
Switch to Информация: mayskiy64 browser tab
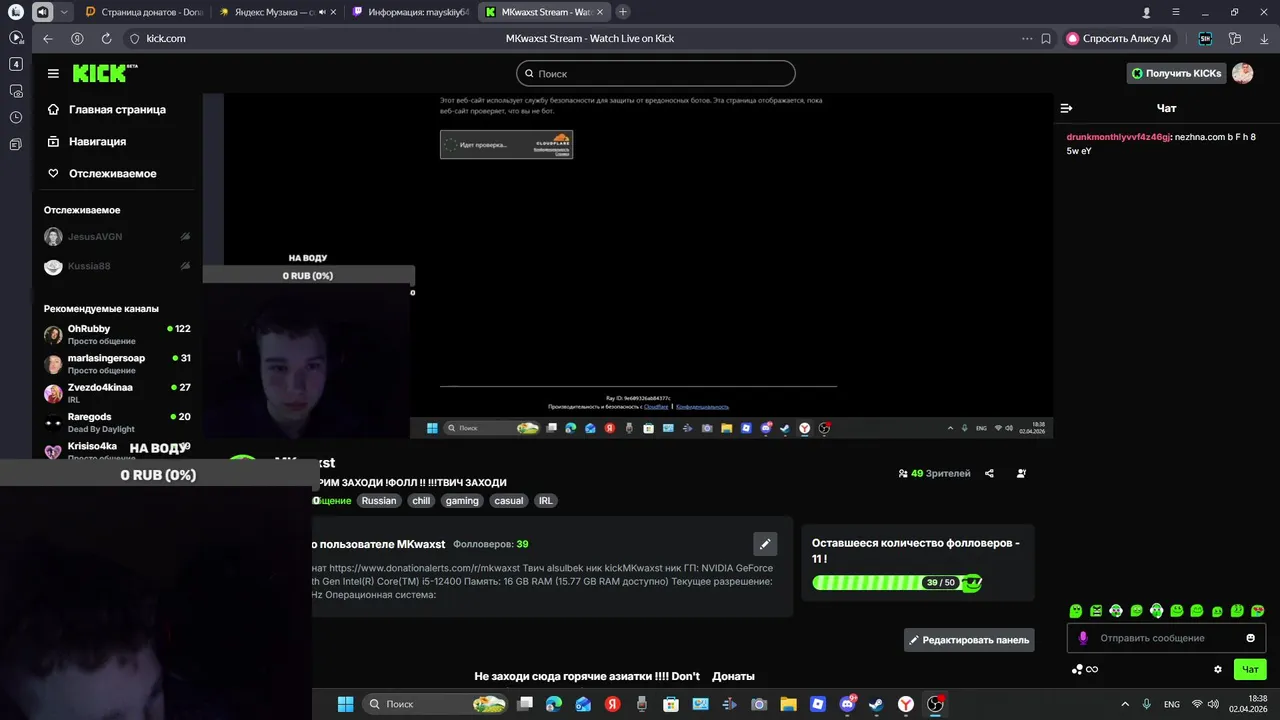pyautogui.click(x=410, y=12)
